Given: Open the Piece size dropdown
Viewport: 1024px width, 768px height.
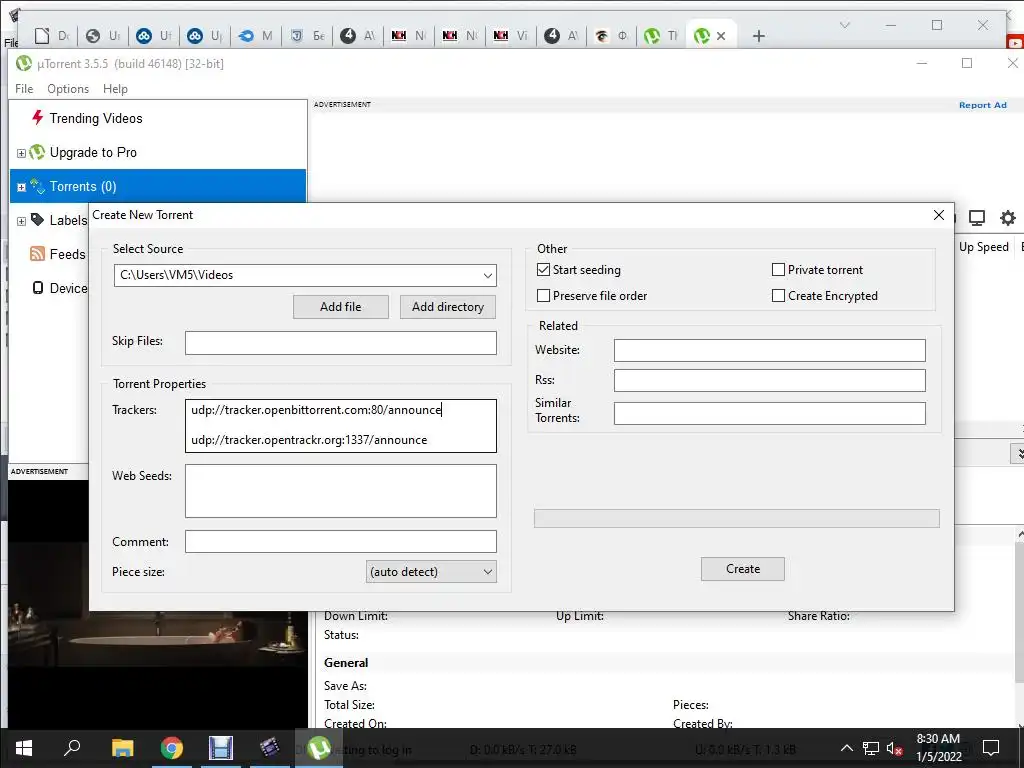Looking at the screenshot, I should click(431, 571).
